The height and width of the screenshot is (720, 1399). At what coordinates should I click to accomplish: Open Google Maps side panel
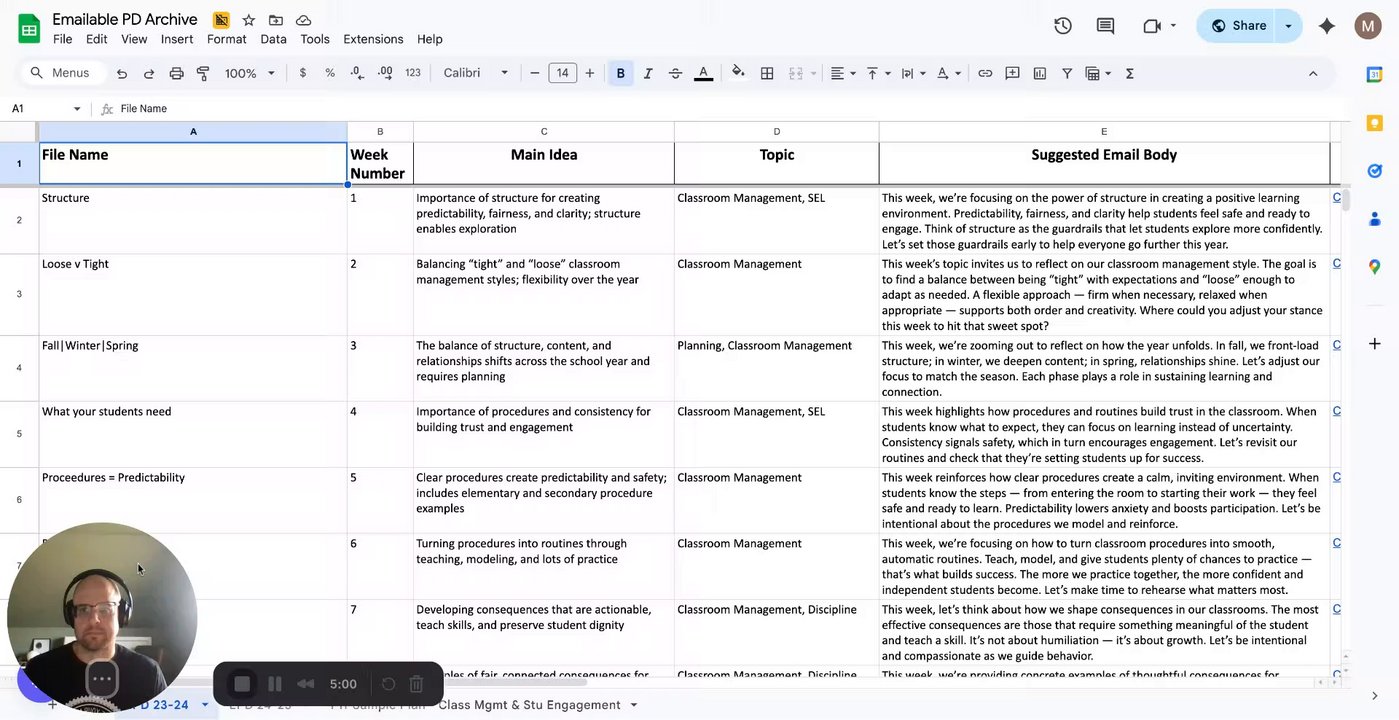coord(1375,267)
